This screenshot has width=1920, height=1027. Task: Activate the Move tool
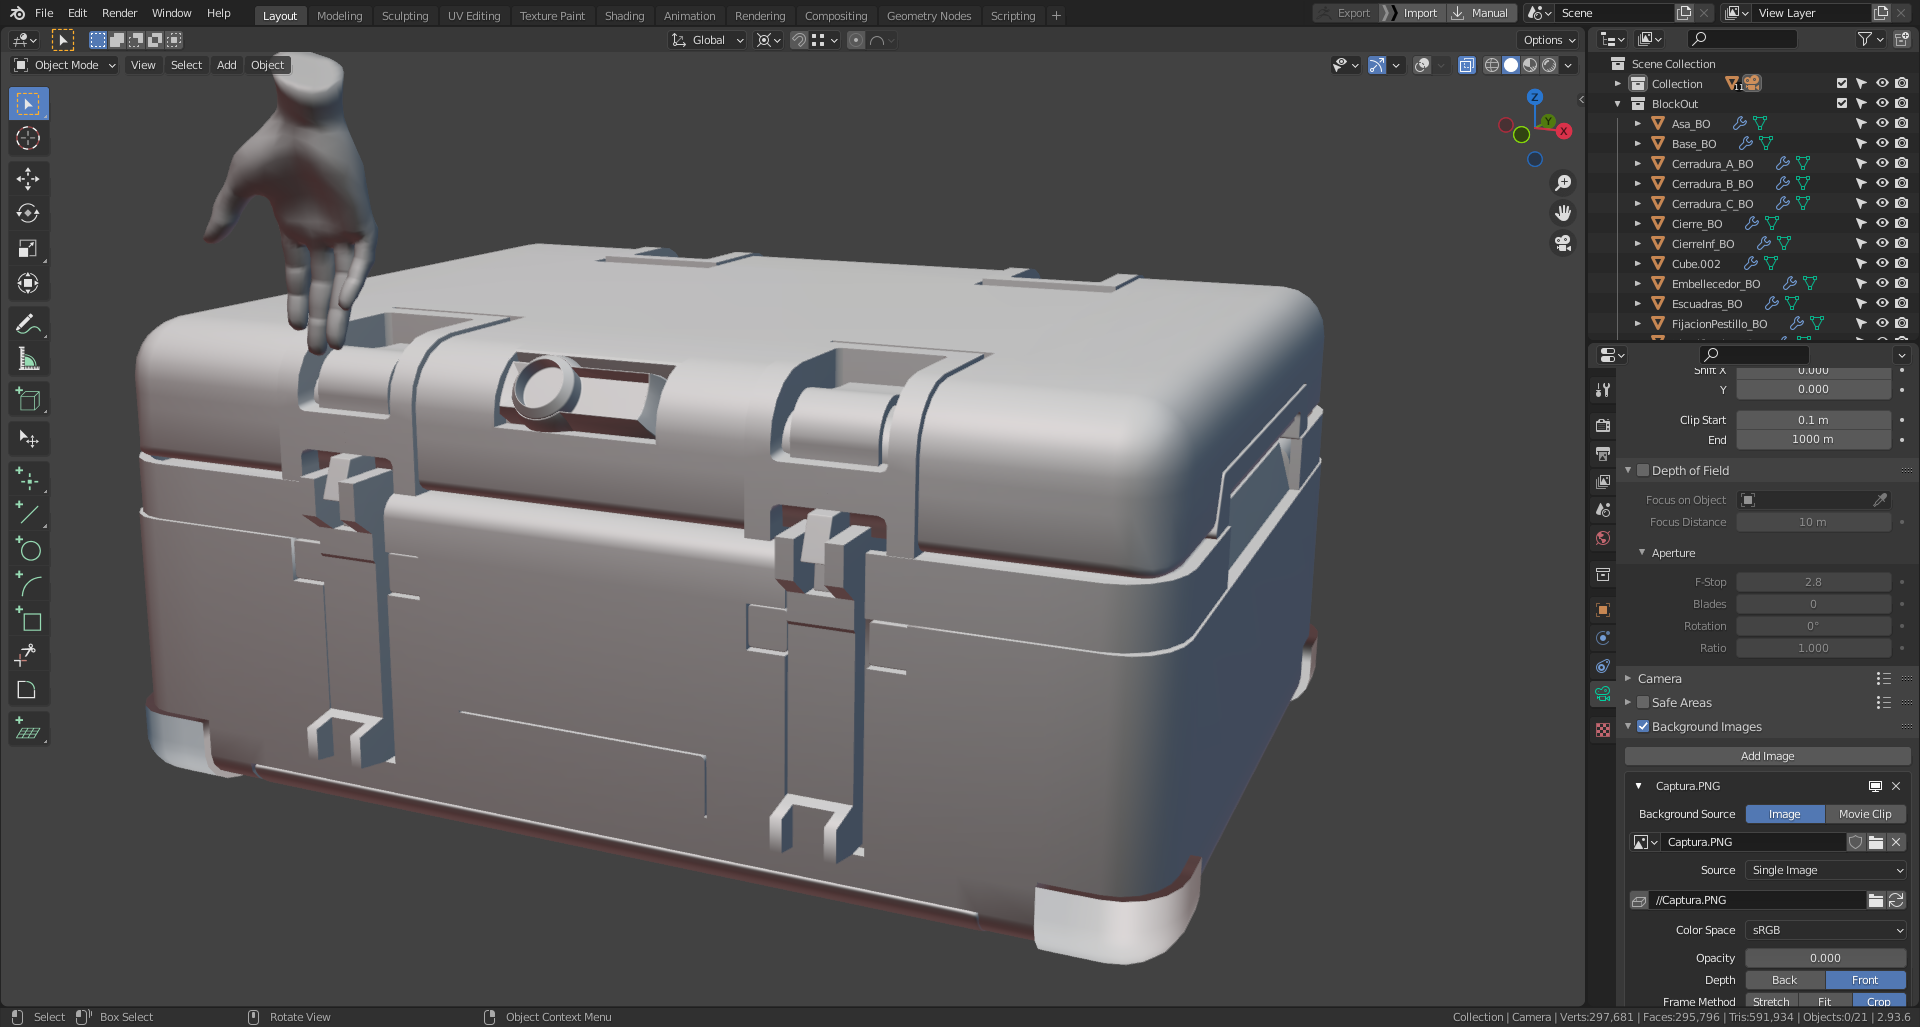pos(28,179)
